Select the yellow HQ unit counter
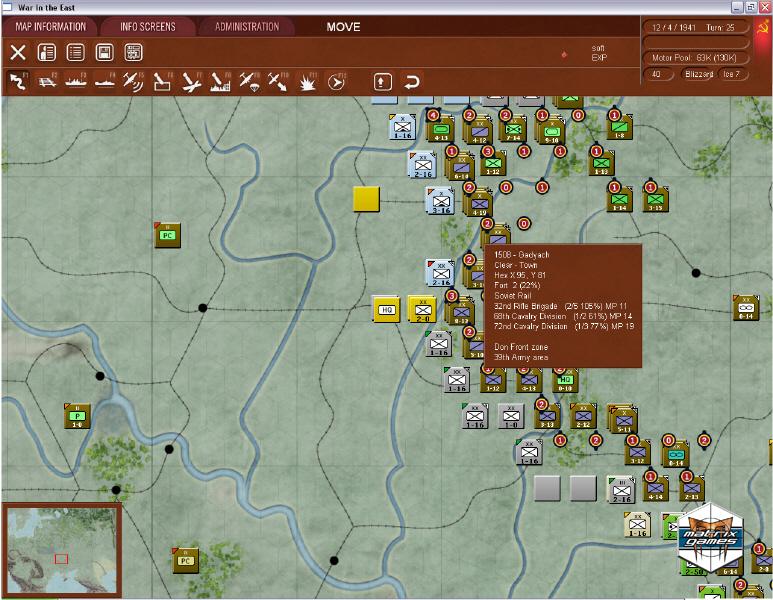773x600 pixels. point(386,310)
